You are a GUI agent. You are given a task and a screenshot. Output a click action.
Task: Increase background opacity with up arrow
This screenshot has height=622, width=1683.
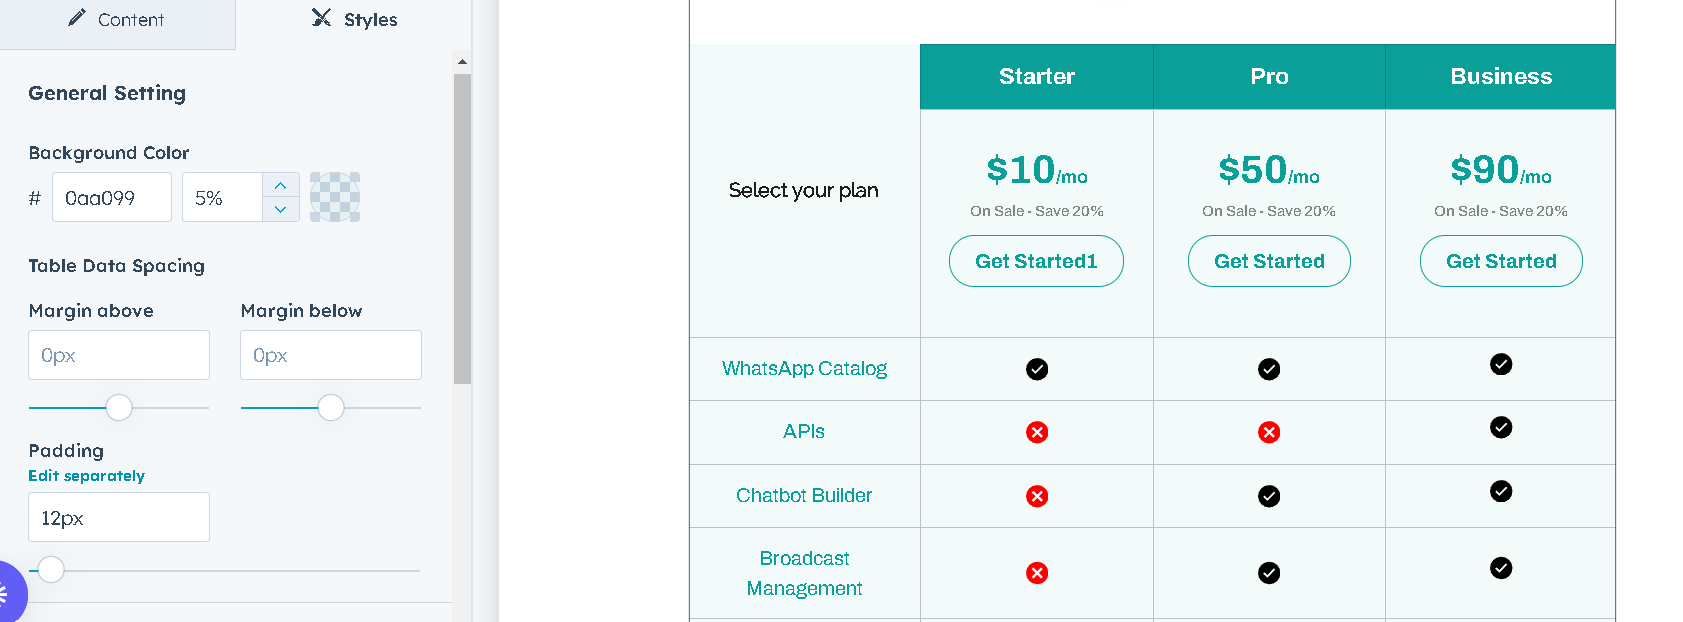pos(281,186)
